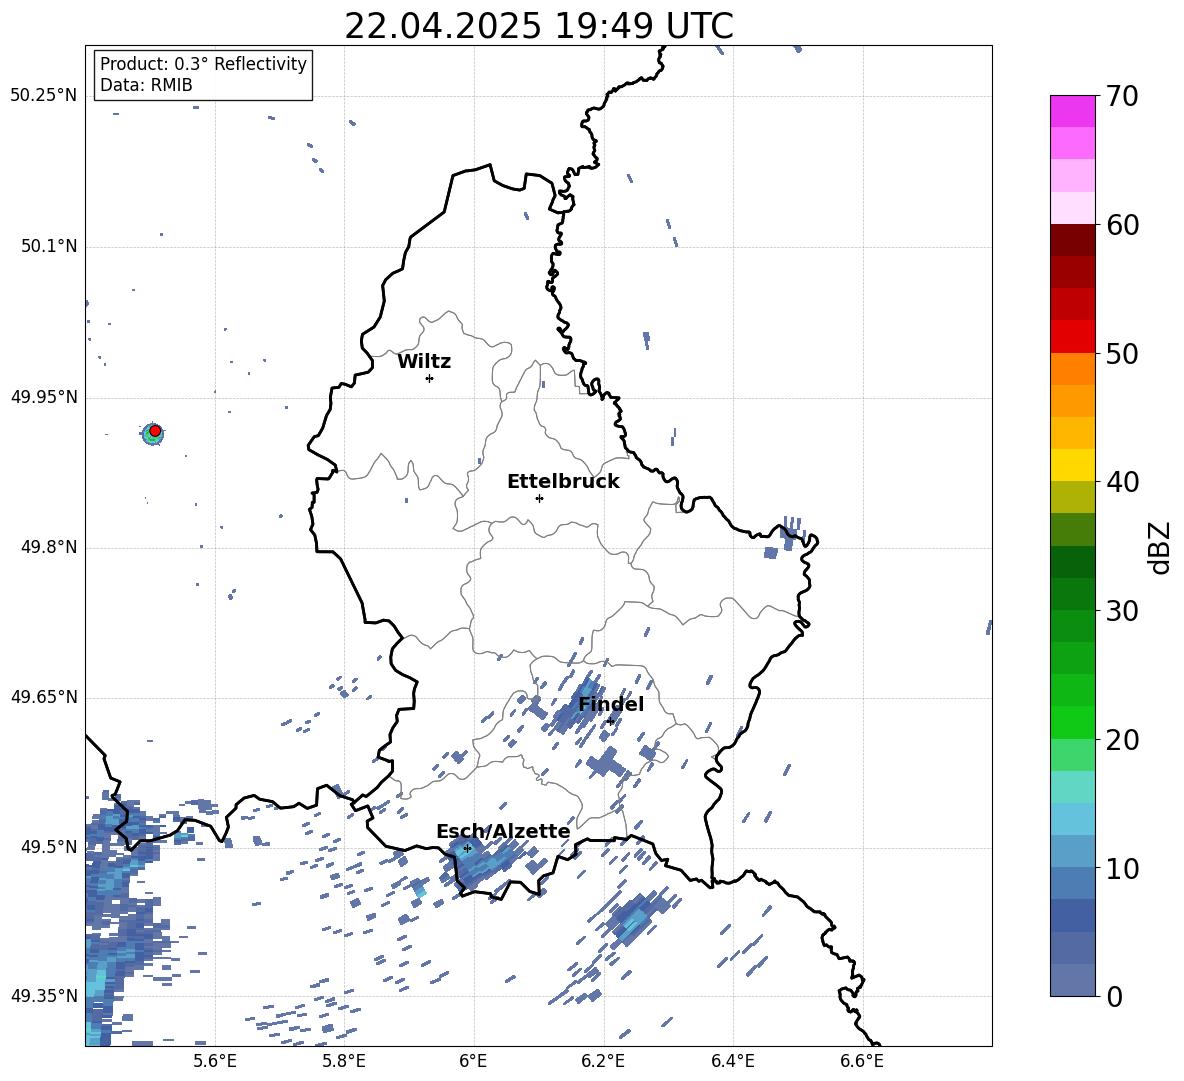Click the 5.6°E longitude label
1184x1081 pixels.
tap(215, 1061)
